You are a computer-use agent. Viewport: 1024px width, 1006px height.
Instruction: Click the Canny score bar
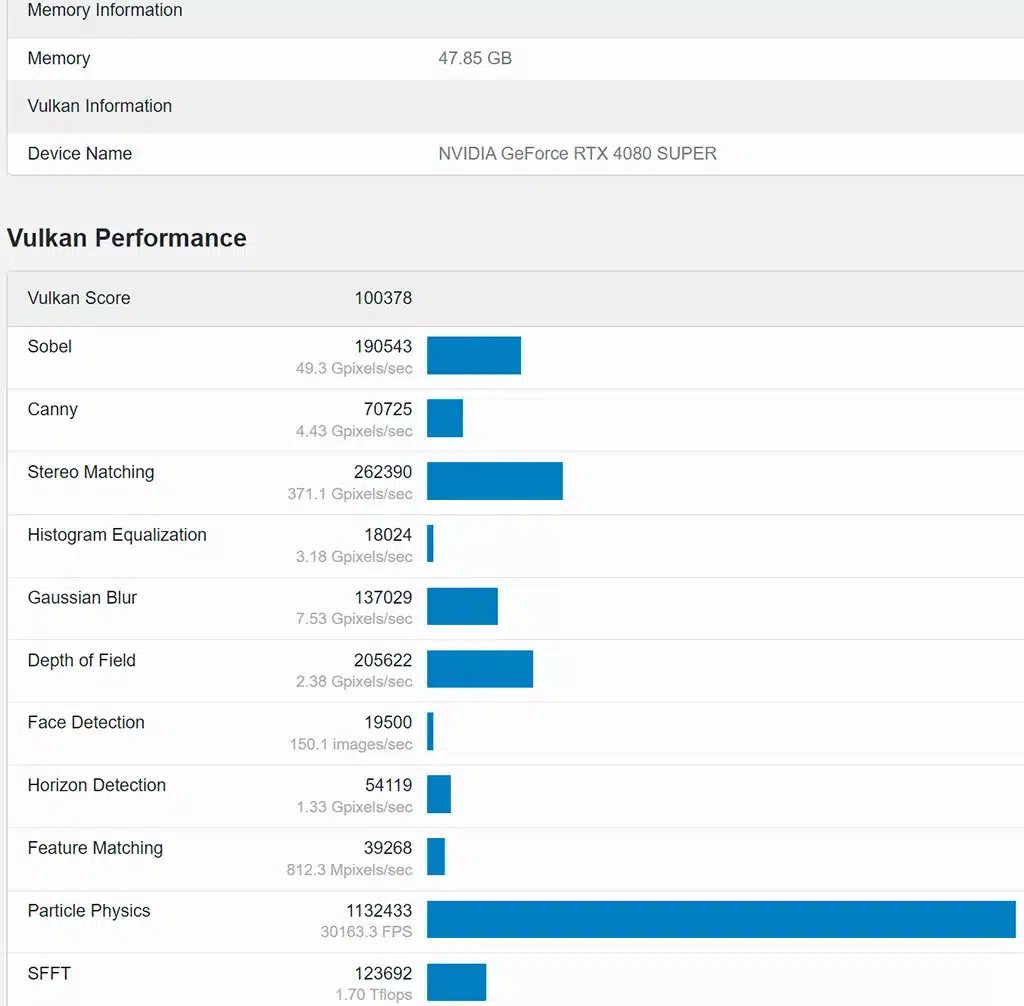pyautogui.click(x=445, y=418)
